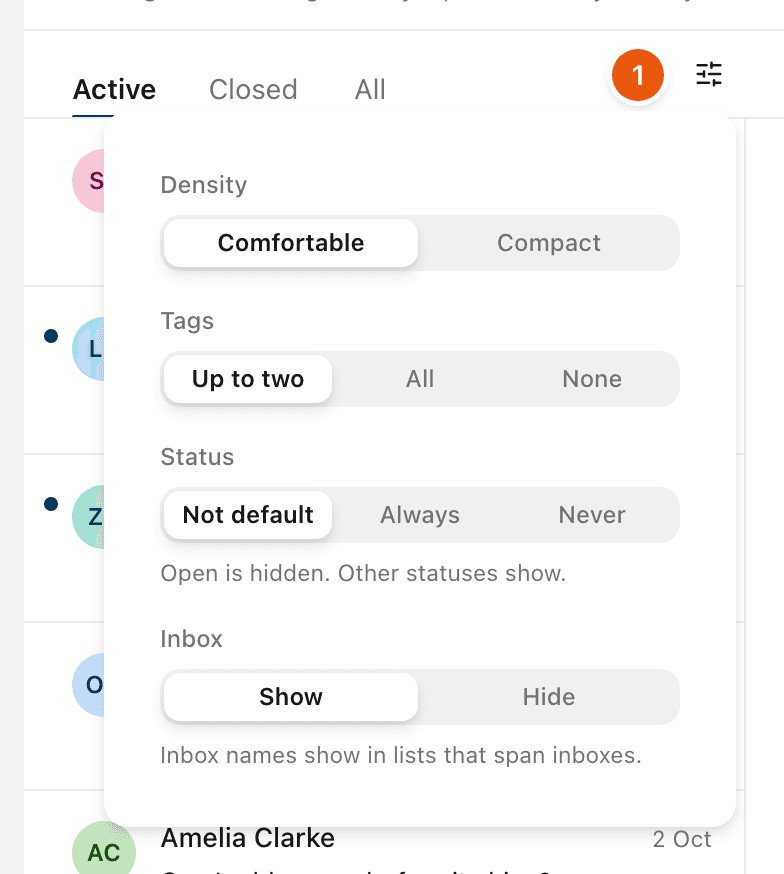This screenshot has width=784, height=874.
Task: Click the light blue O avatar
Action: pyautogui.click(x=89, y=684)
